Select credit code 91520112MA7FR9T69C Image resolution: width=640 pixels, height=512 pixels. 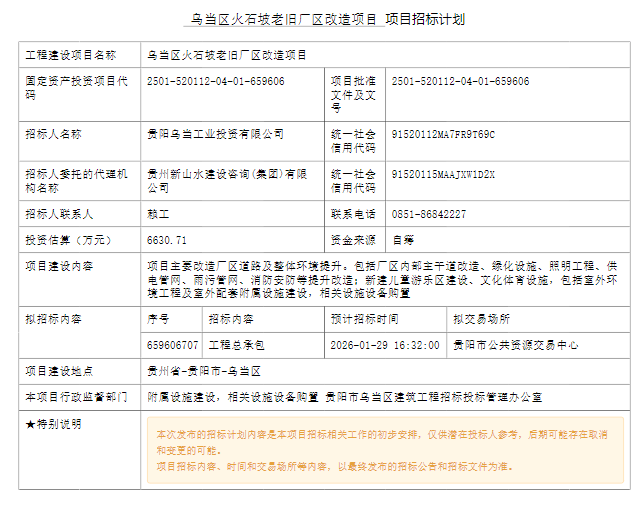443,133
